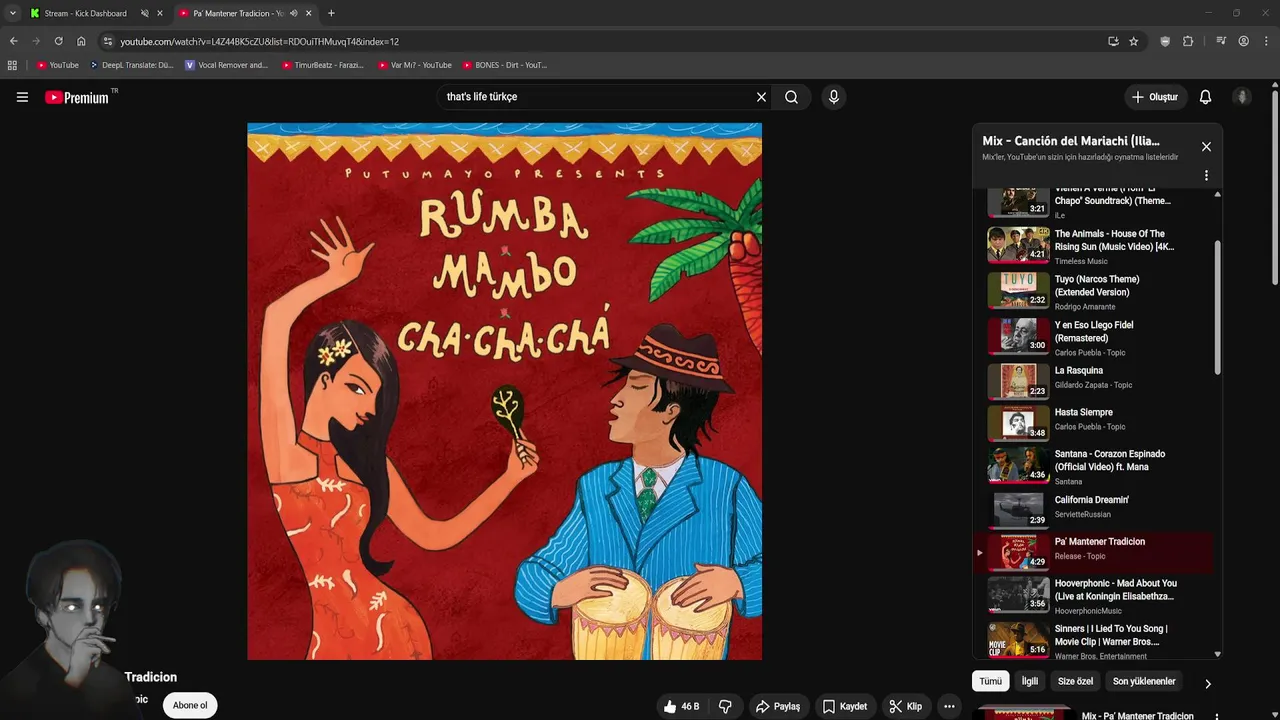The width and height of the screenshot is (1280, 720).
Task: Open the Vocal Remover bookmark
Action: 226,65
